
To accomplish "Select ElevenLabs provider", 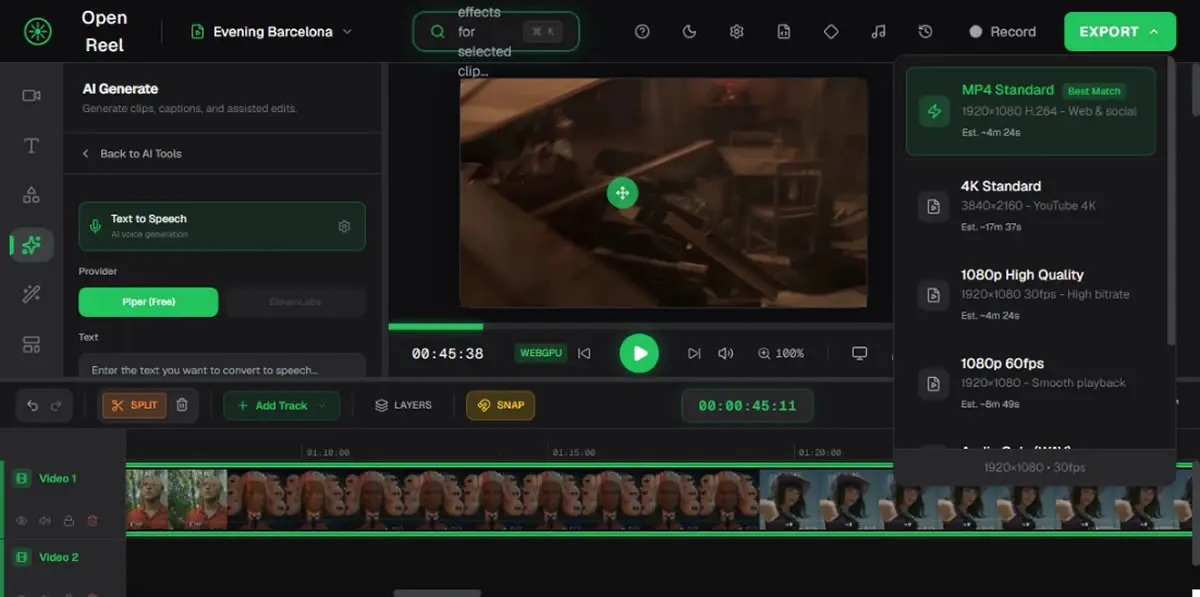I will click(x=295, y=302).
